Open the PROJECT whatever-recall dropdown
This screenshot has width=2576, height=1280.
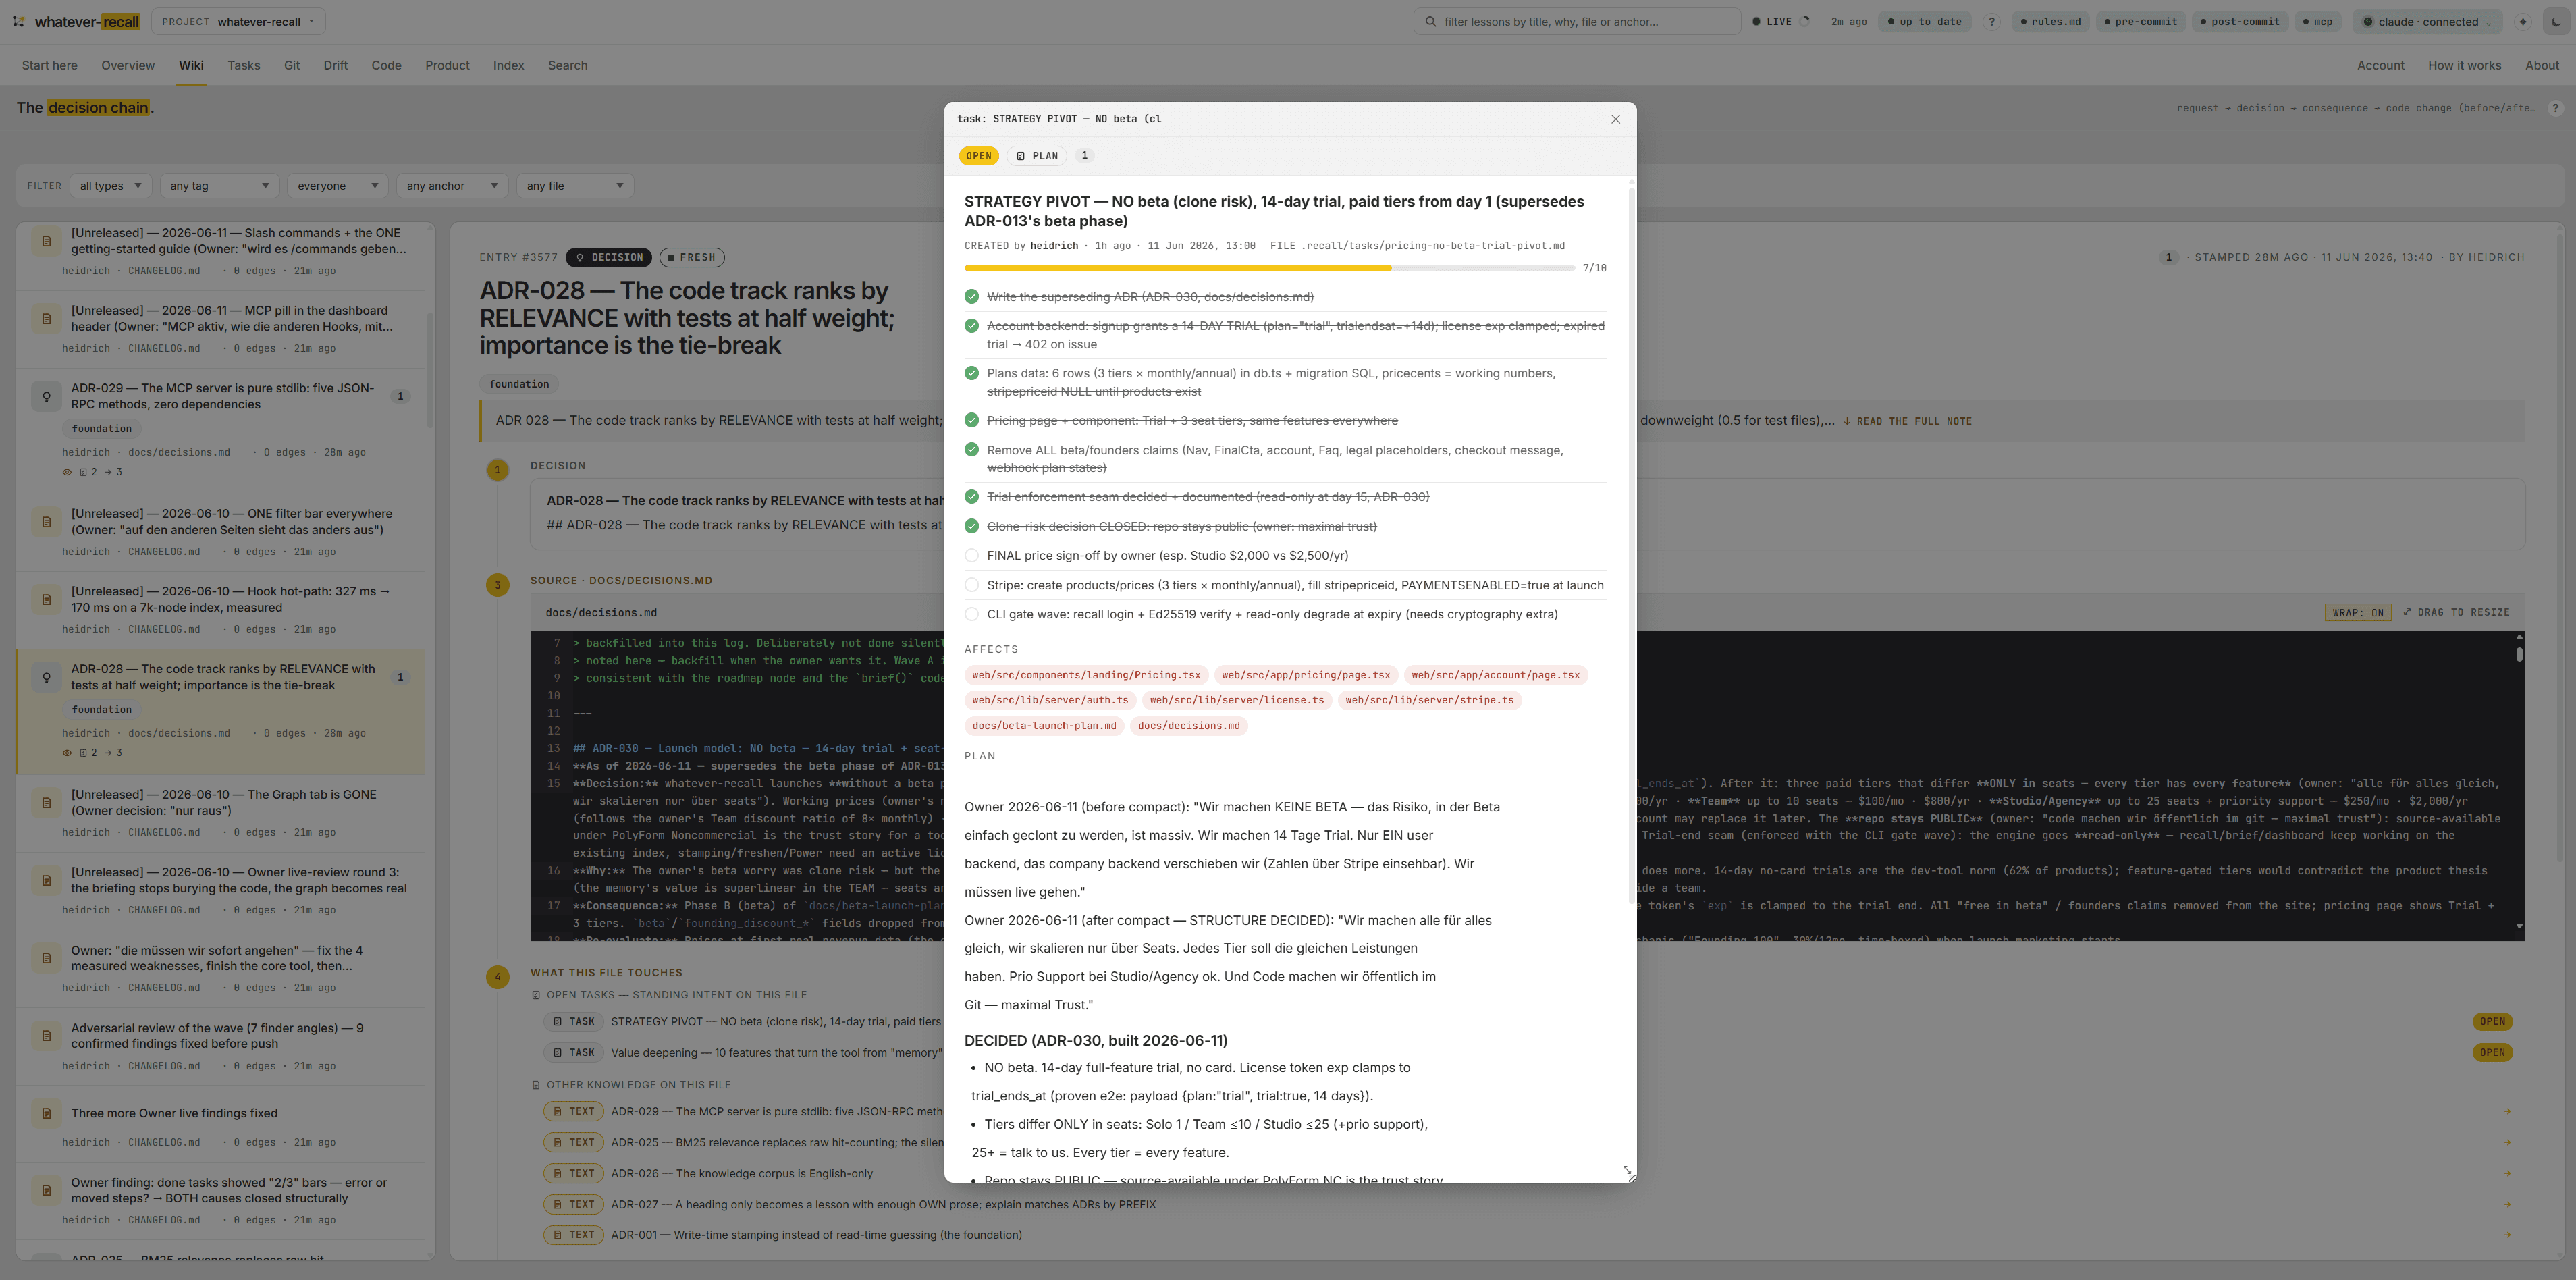point(238,21)
